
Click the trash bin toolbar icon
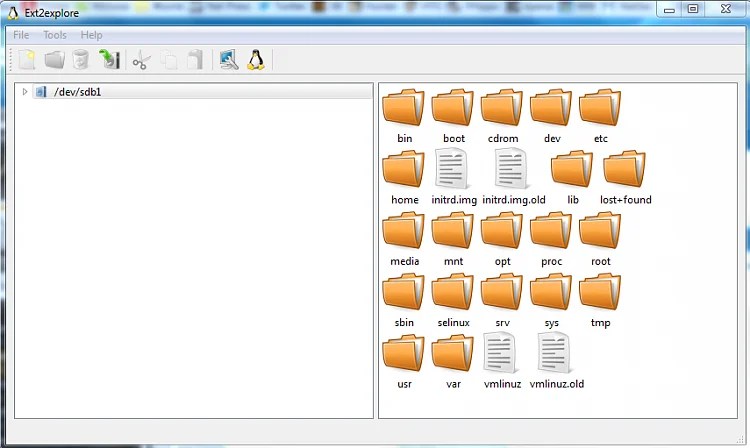click(81, 60)
